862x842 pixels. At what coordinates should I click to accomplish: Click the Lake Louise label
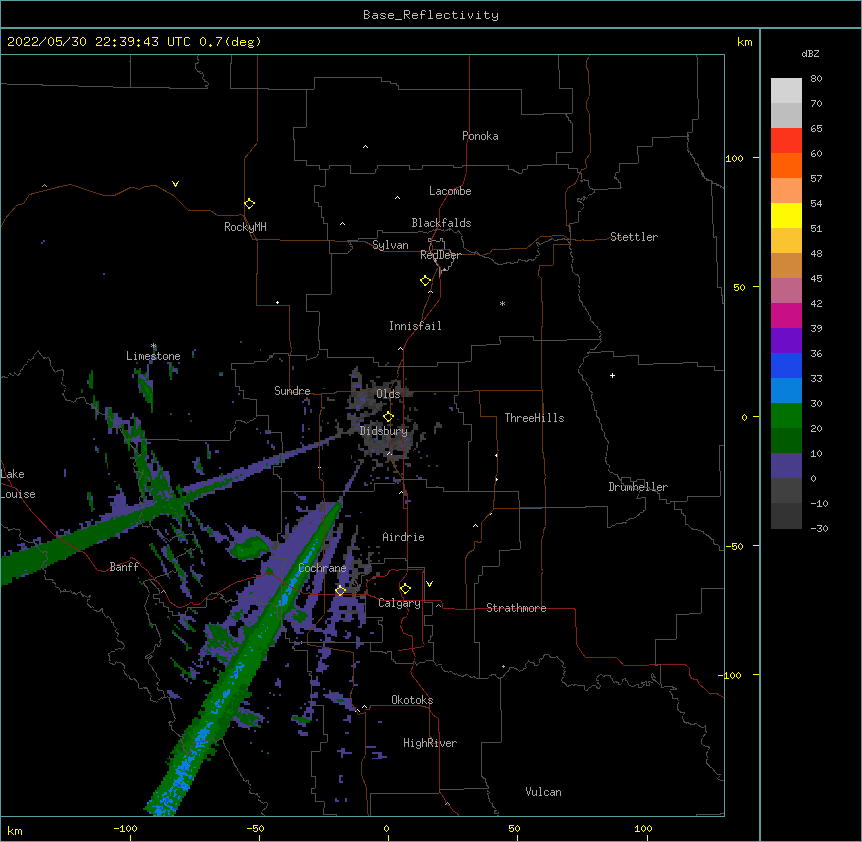(18, 484)
